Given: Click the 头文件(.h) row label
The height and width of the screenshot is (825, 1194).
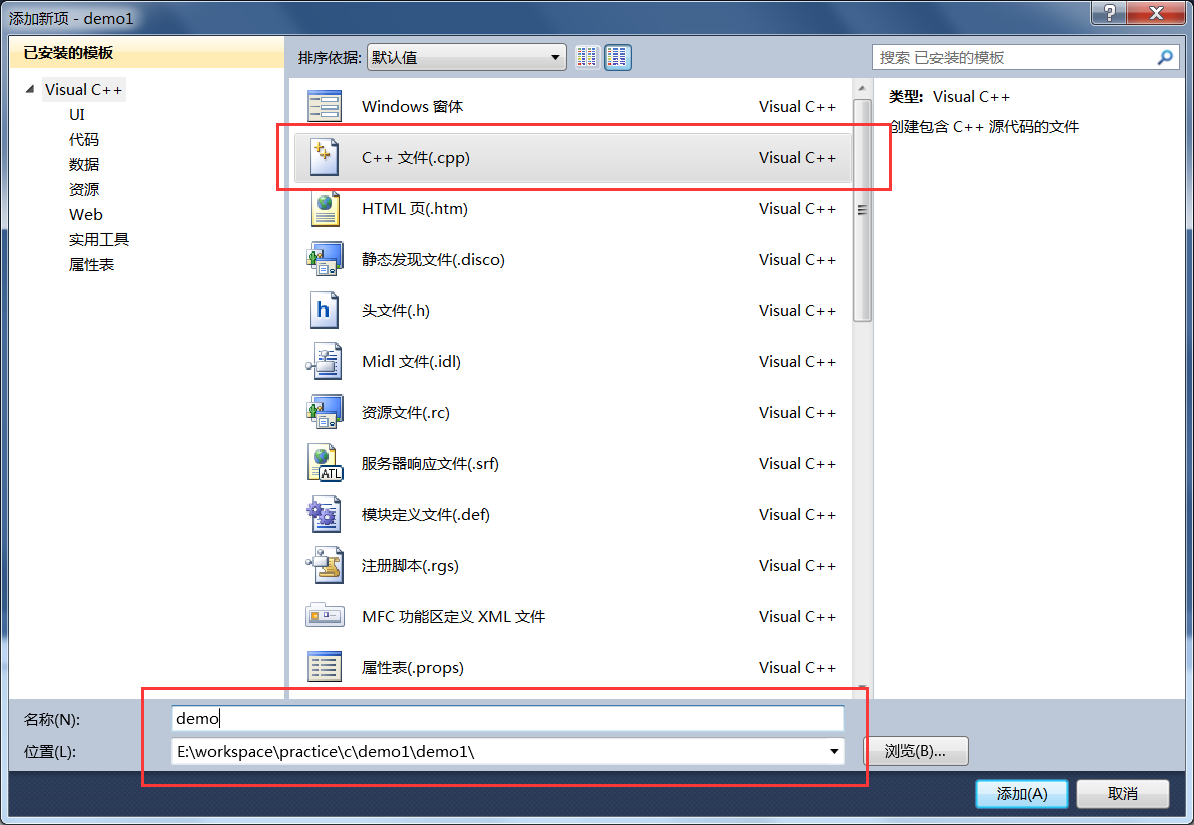Looking at the screenshot, I should (396, 311).
